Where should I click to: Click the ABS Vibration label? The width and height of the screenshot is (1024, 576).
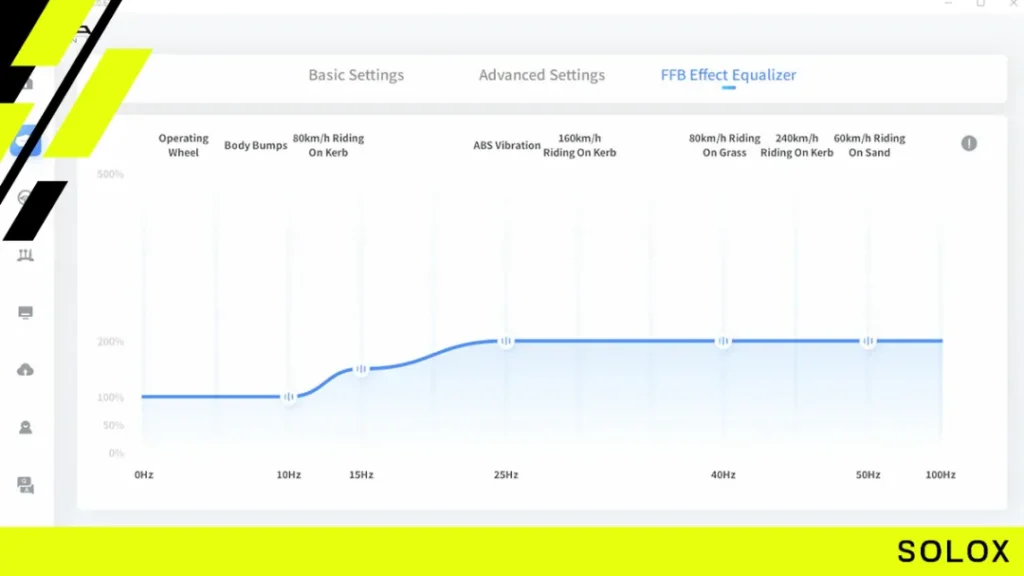pos(507,145)
